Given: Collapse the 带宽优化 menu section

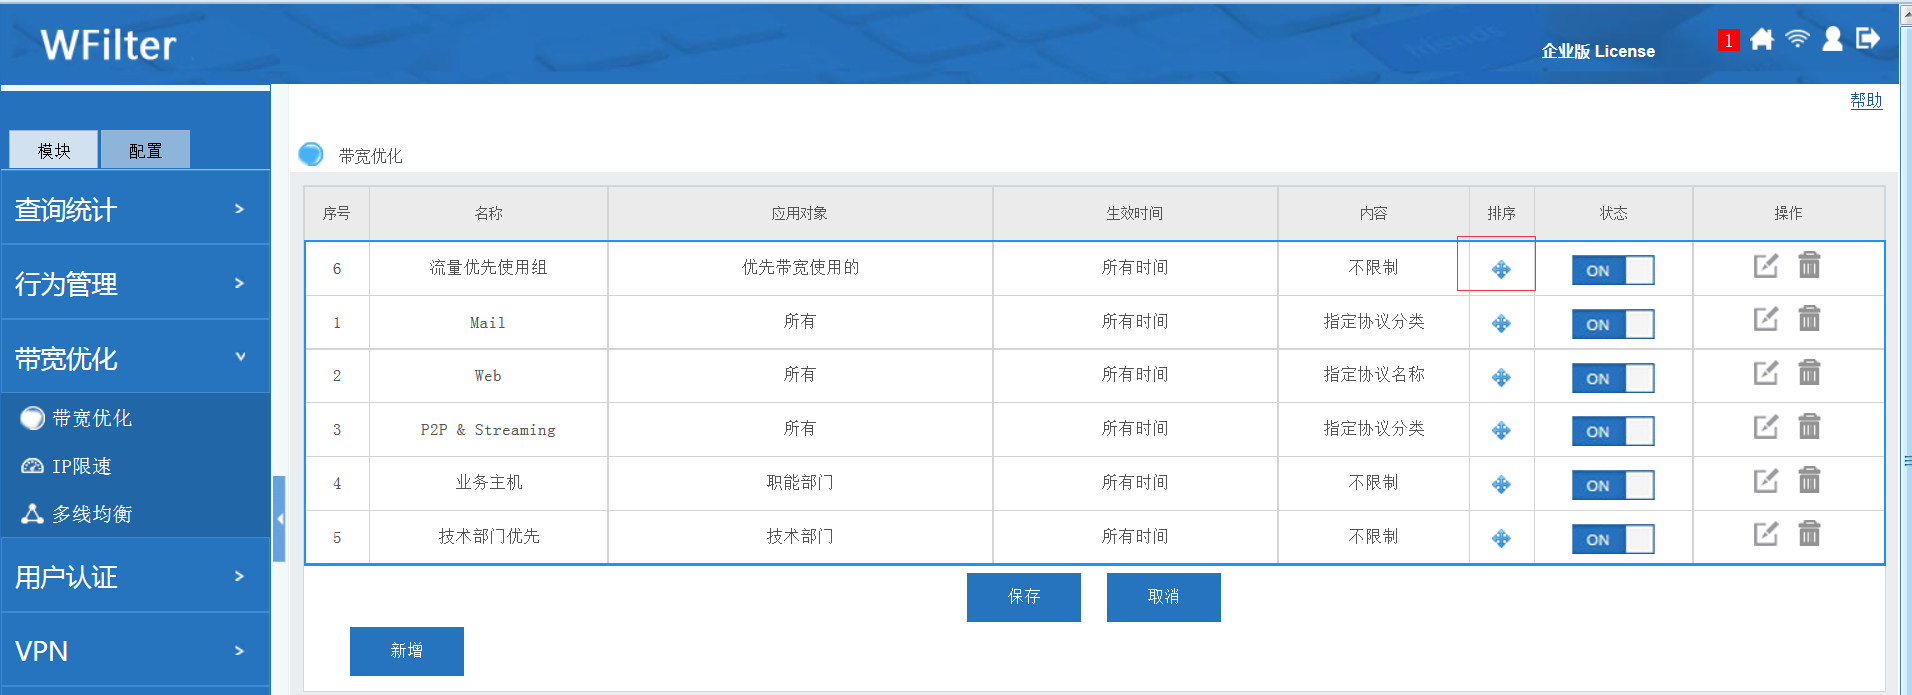Looking at the screenshot, I should [135, 358].
